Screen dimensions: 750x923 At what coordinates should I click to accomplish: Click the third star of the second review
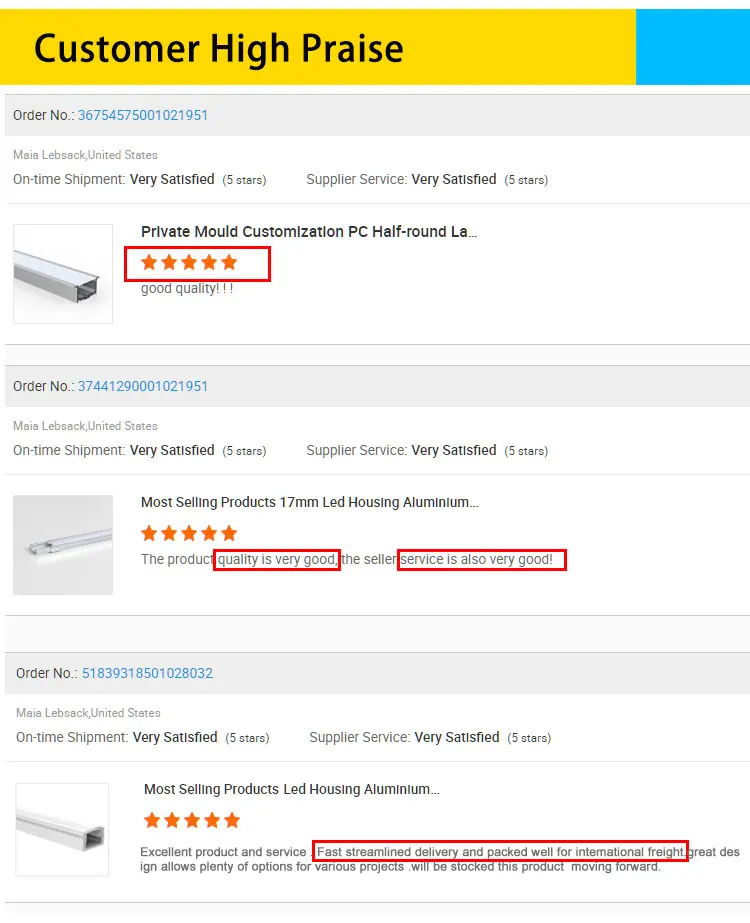189,533
